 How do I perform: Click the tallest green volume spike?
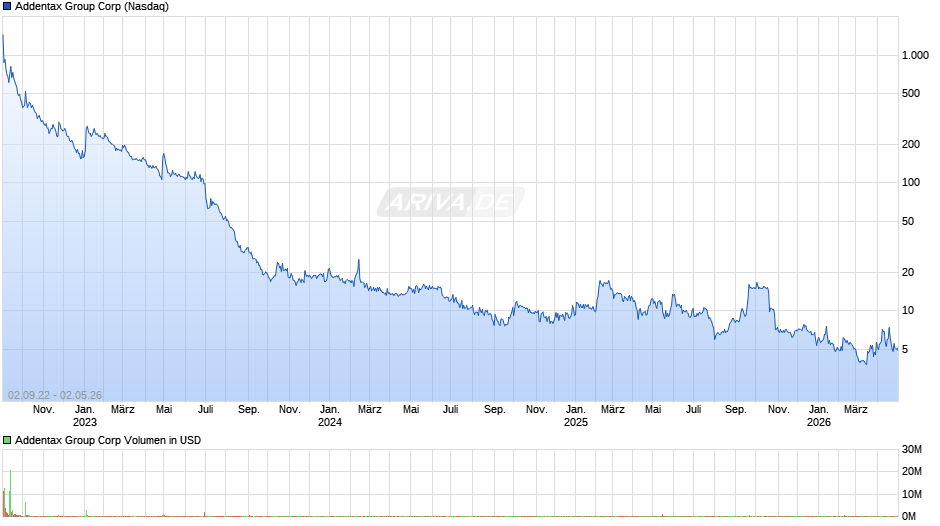(x=10, y=493)
